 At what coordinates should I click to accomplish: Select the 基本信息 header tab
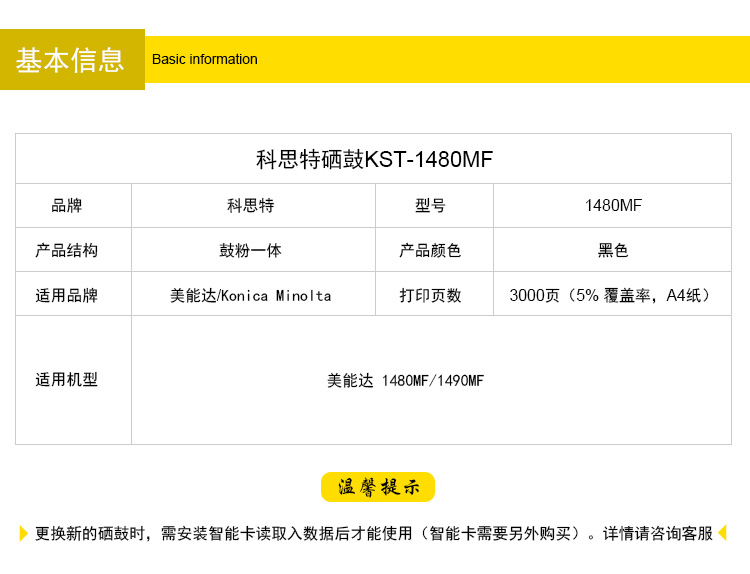click(71, 60)
